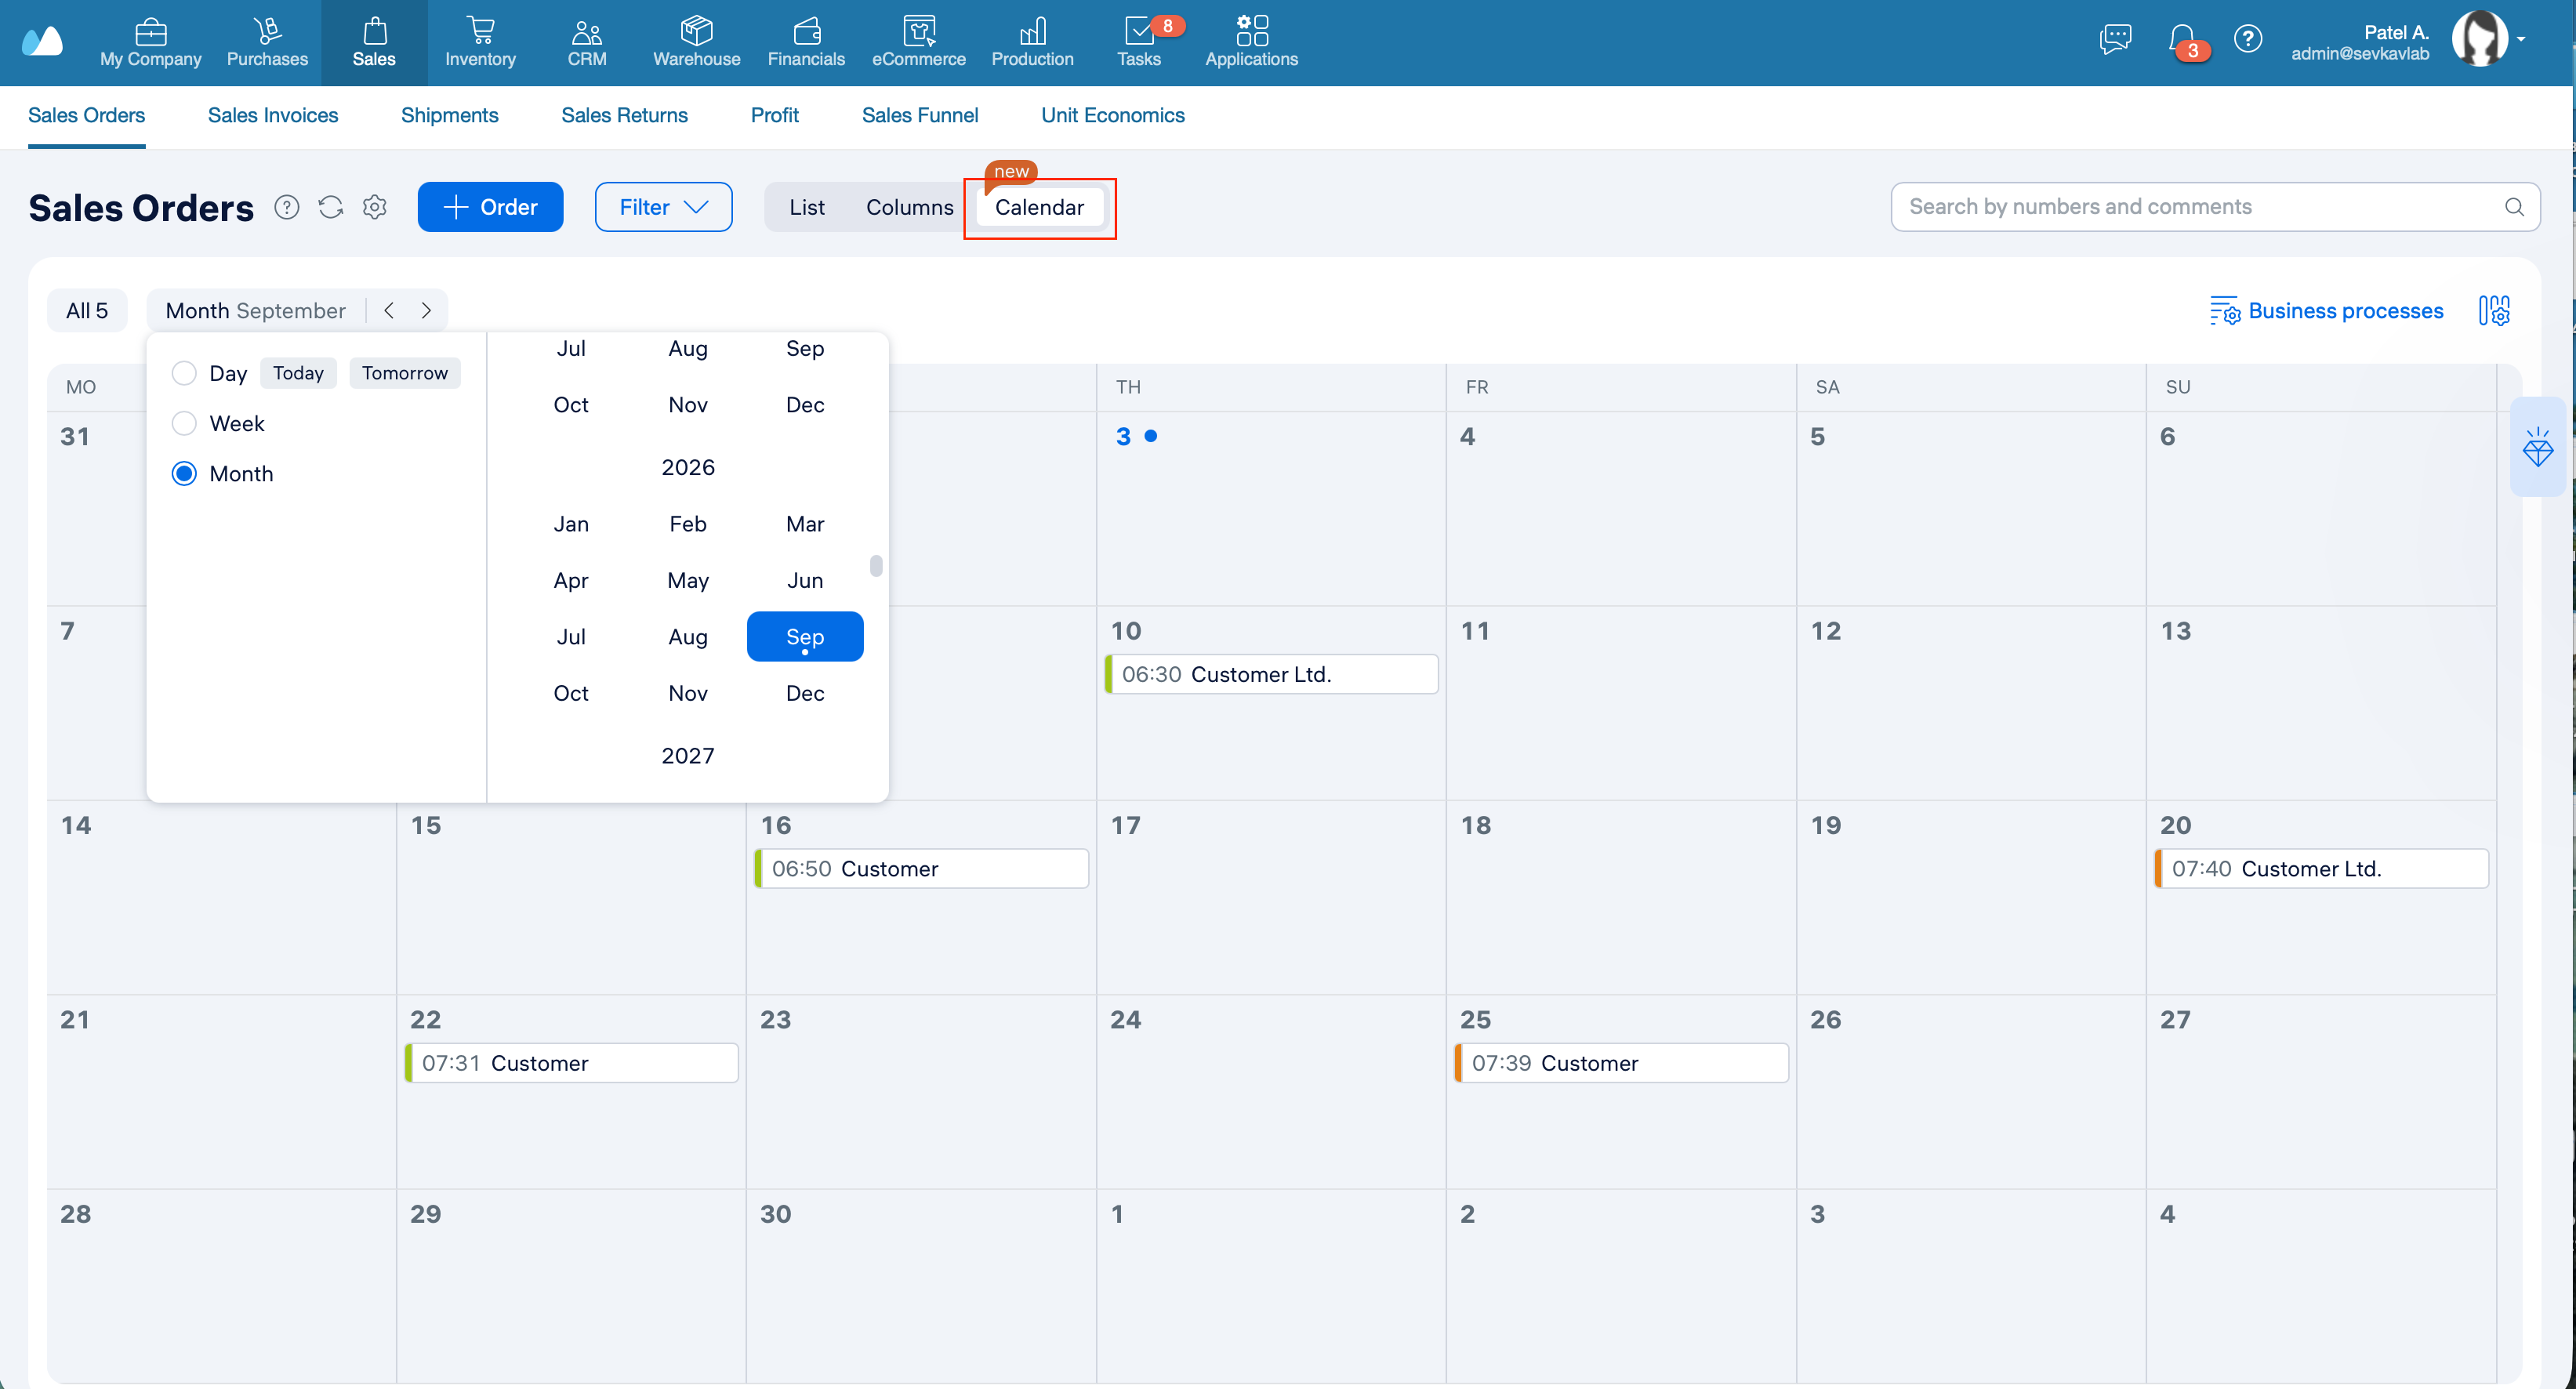Viewport: 2576px width, 1389px height.
Task: Open Sales Orders settings gear
Action: pos(375,207)
